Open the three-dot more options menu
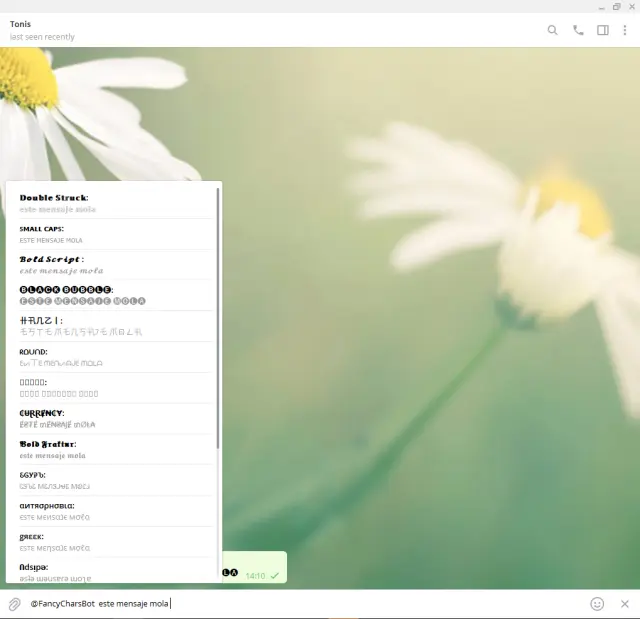This screenshot has height=619, width=640. point(625,30)
